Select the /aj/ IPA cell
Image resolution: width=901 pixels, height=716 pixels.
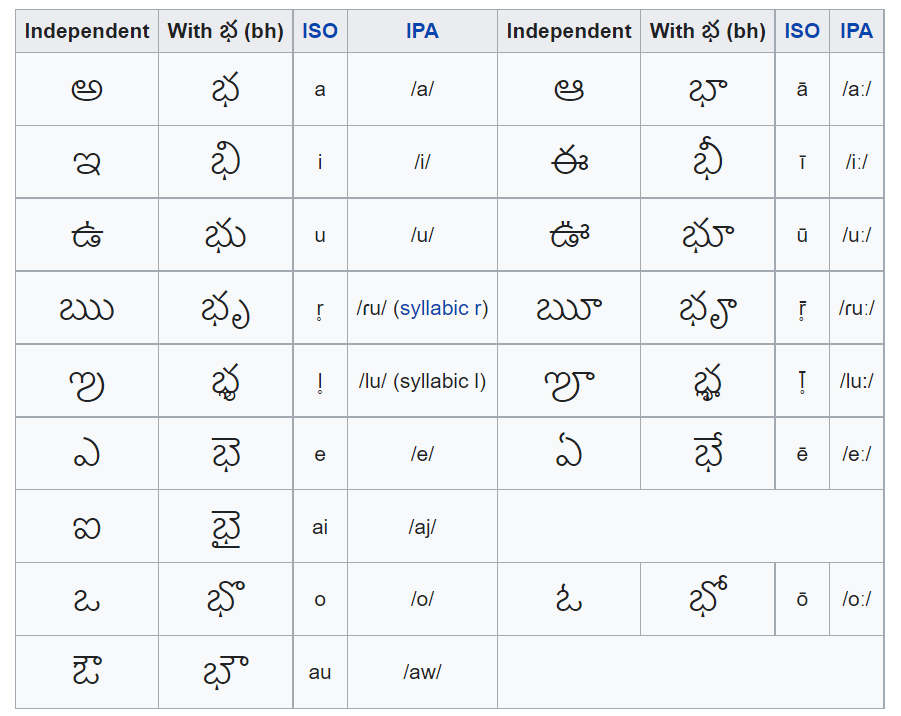coord(422,527)
